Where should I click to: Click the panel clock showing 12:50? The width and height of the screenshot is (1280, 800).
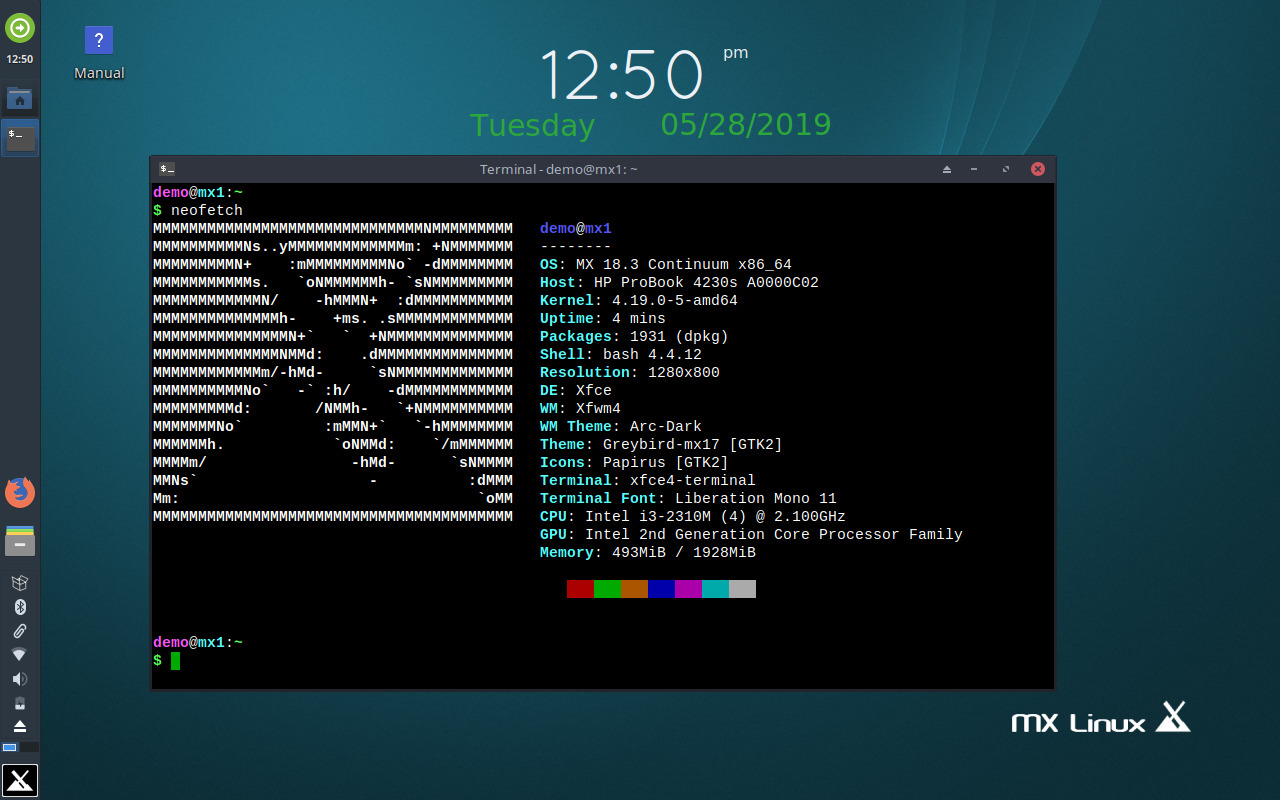[20, 59]
